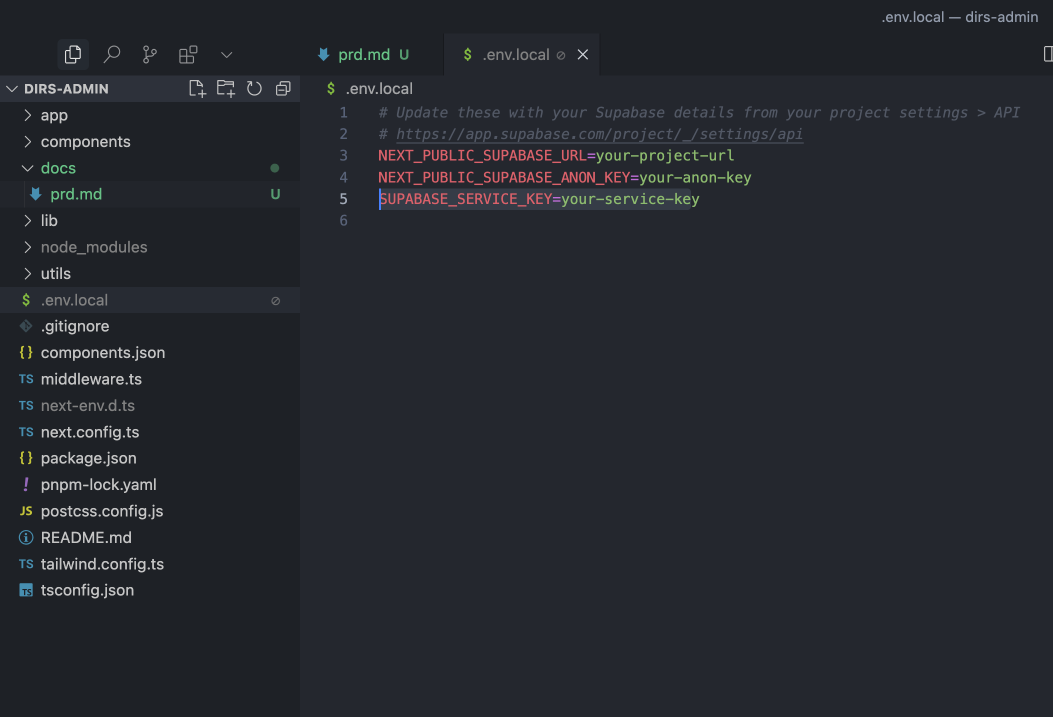Open middleware.ts in the explorer
Image resolution: width=1053 pixels, height=717 pixels.
click(91, 379)
